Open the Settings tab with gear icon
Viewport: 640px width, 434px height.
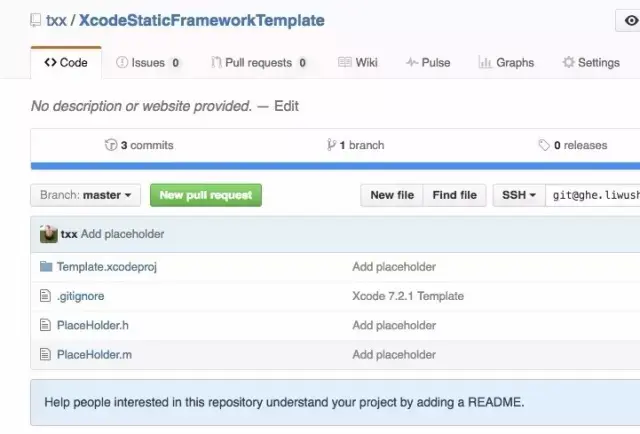point(591,62)
